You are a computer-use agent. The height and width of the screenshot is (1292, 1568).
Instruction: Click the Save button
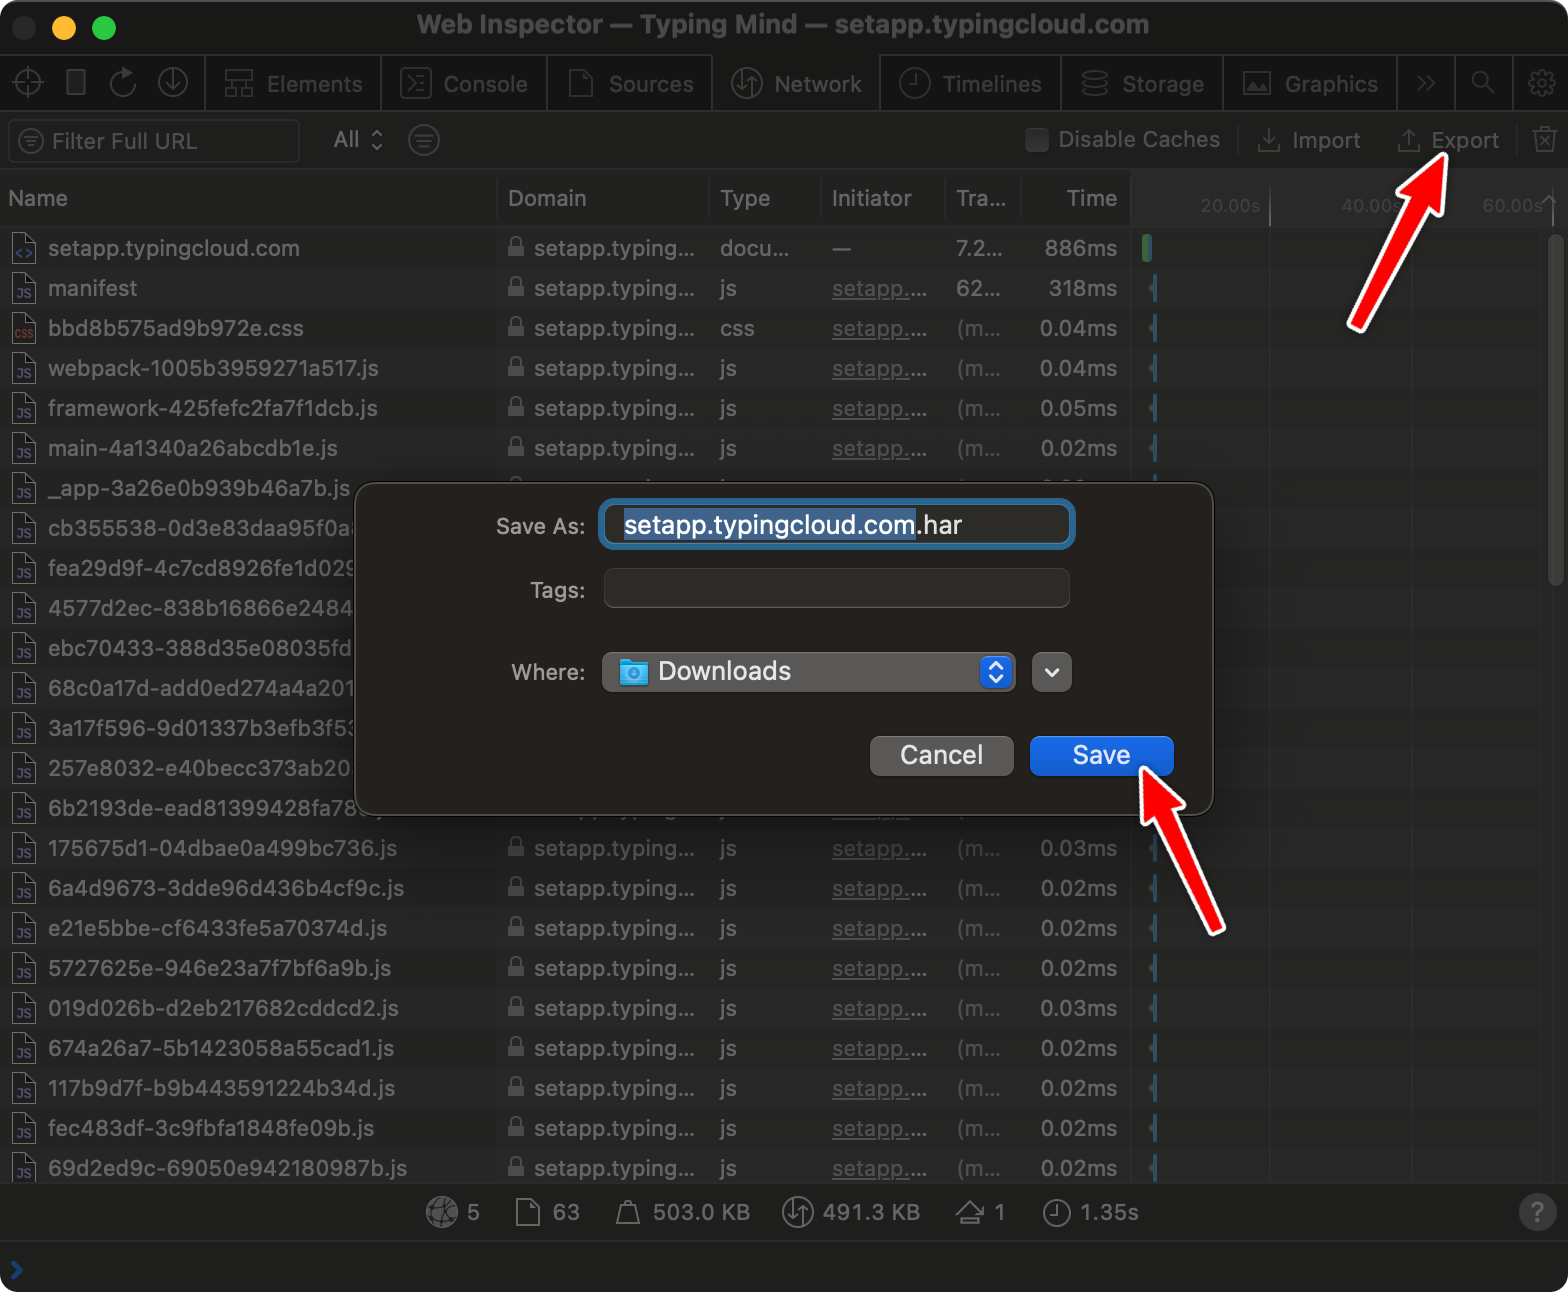point(1101,755)
